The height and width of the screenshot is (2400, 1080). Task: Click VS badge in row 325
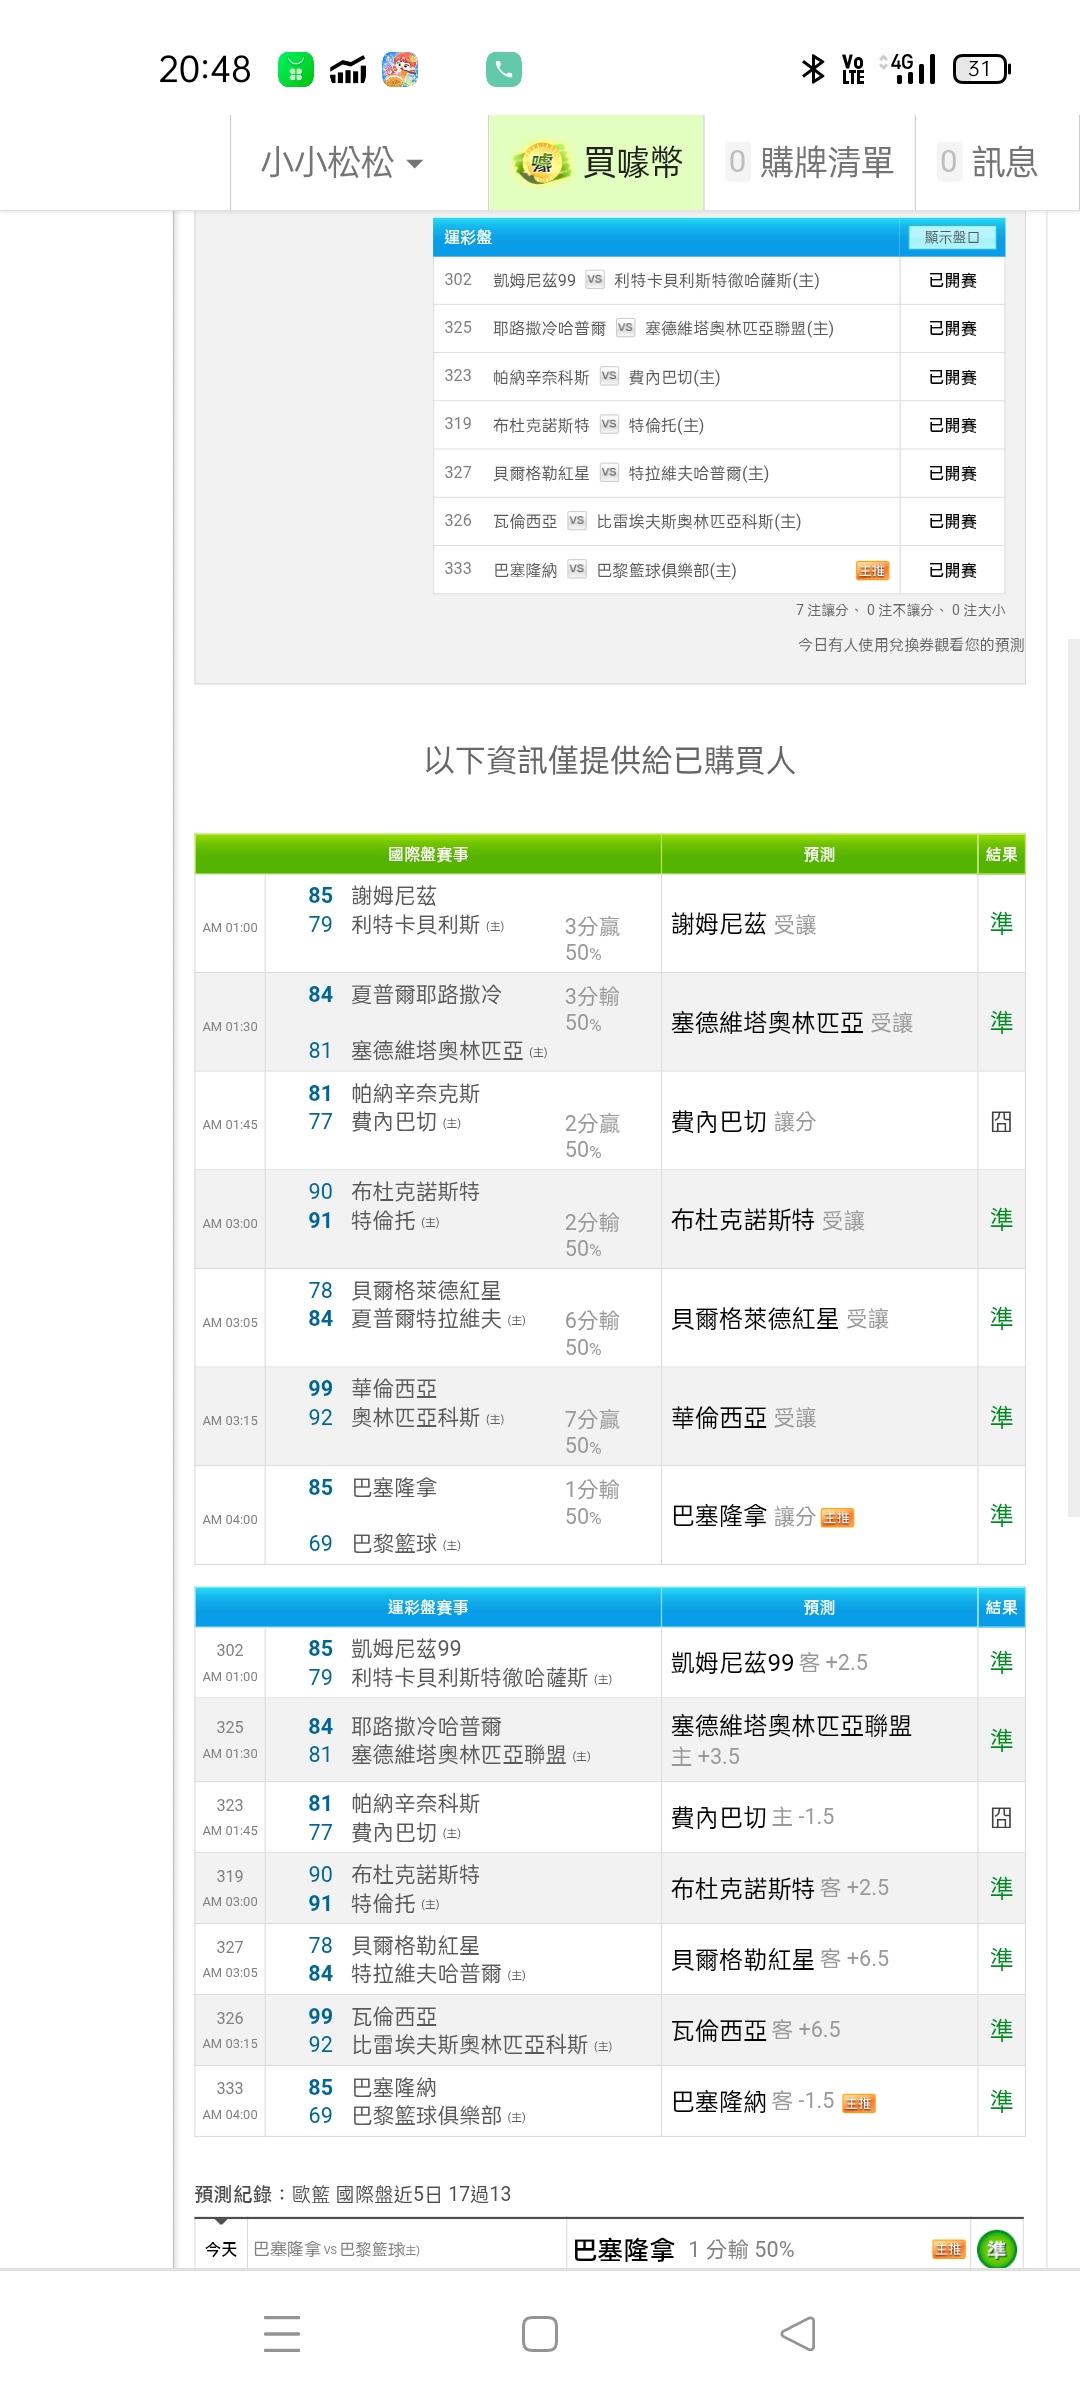626,327
